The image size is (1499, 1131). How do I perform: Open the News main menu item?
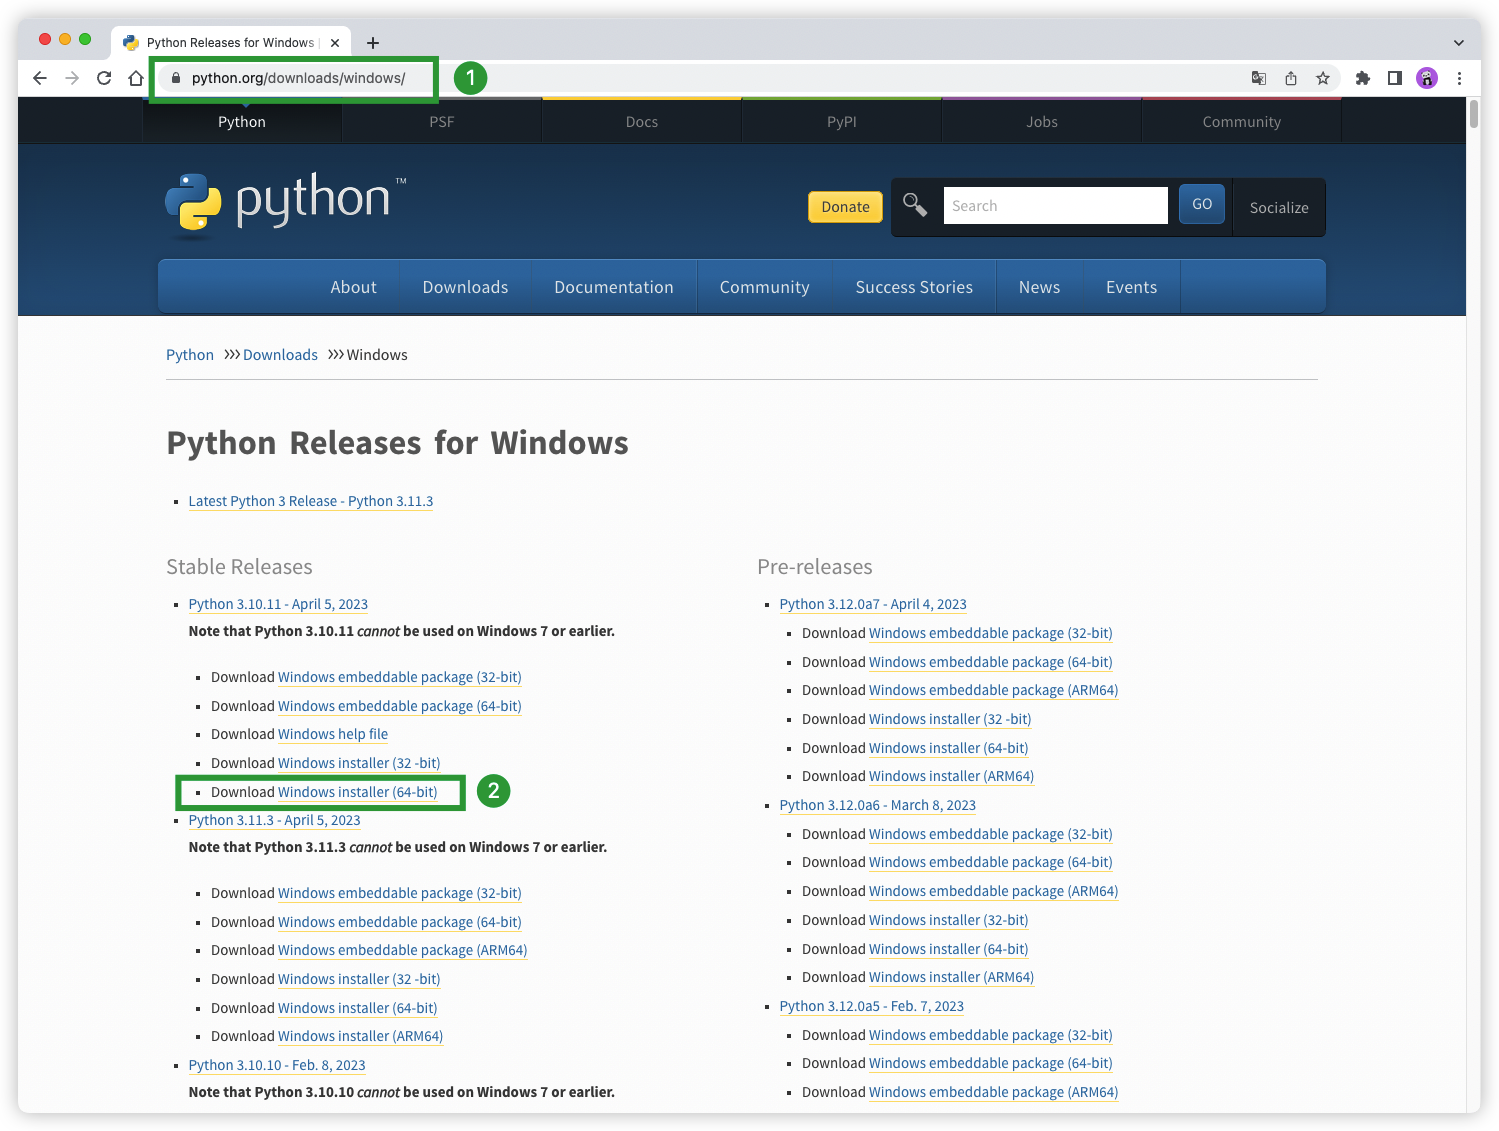point(1039,287)
